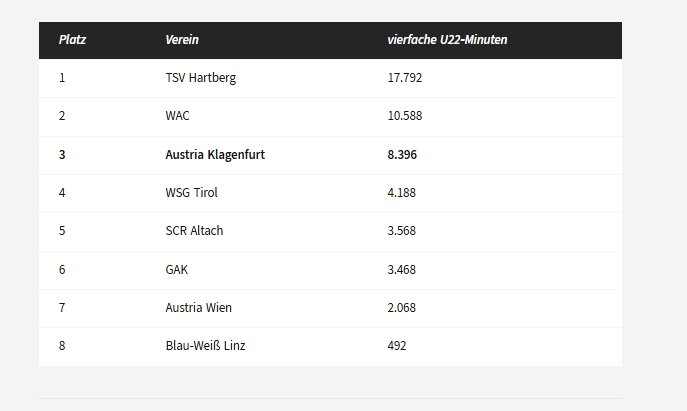
Task: Select the GAK club name
Action: (176, 270)
